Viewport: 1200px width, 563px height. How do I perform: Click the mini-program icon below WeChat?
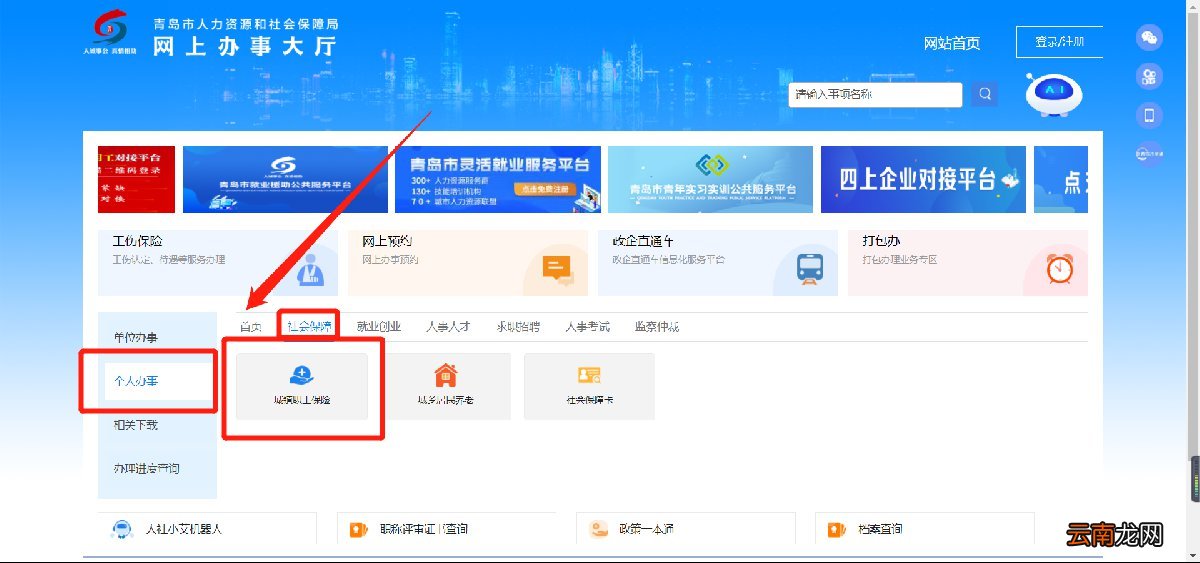(1149, 77)
